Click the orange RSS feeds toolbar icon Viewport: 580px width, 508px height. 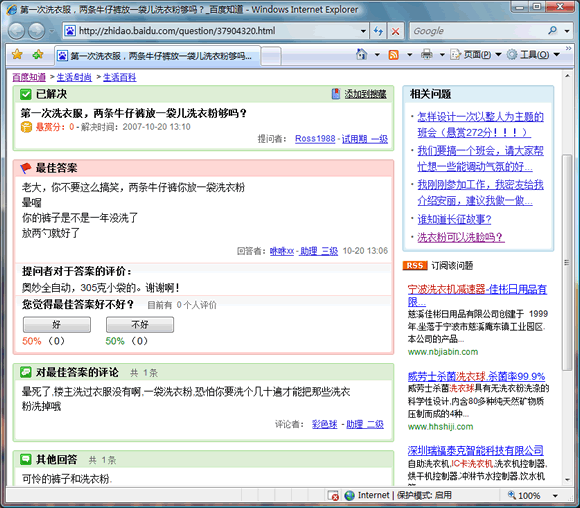pyautogui.click(x=394, y=55)
